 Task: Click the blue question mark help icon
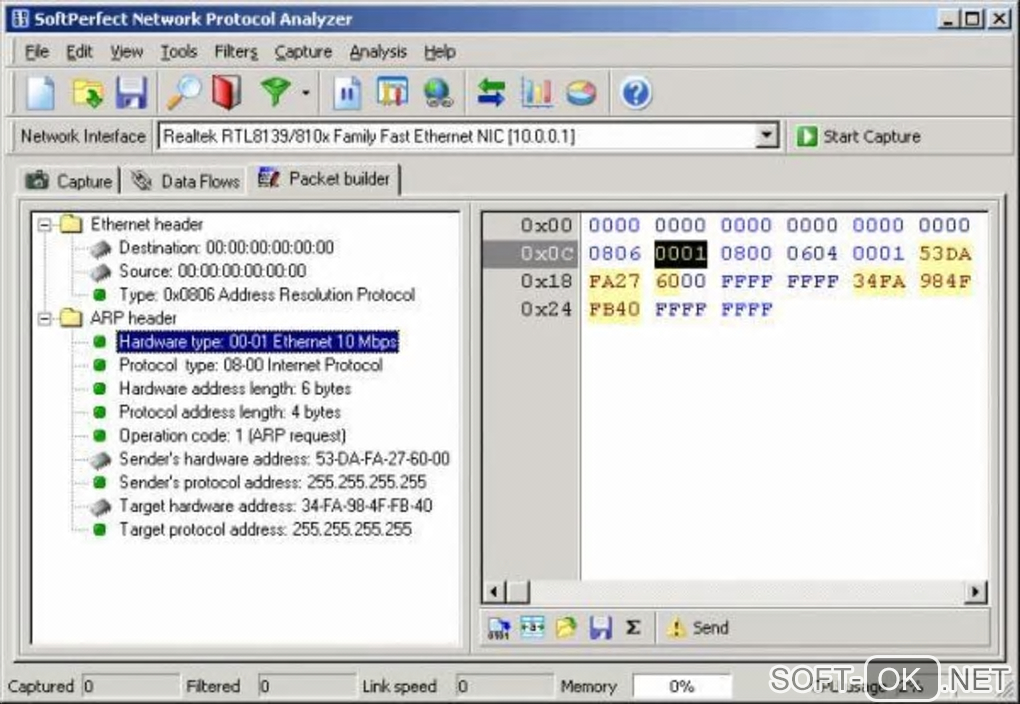coord(636,92)
